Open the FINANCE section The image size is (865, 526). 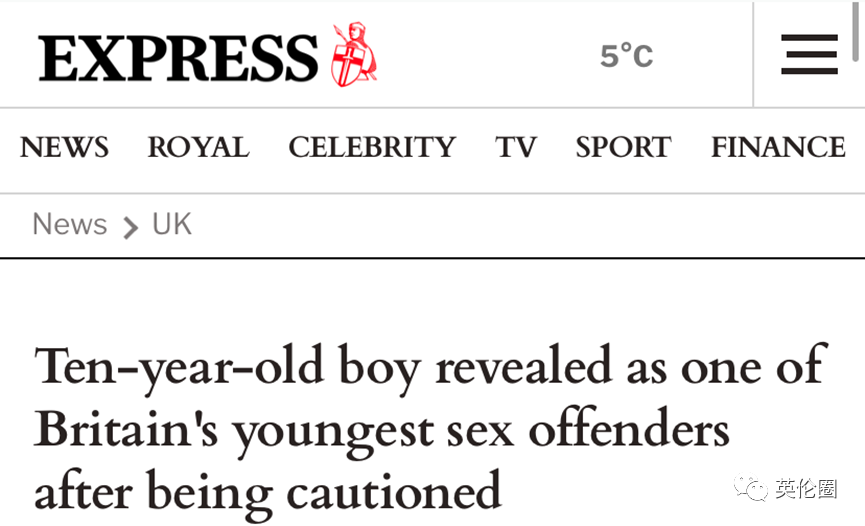coord(778,148)
